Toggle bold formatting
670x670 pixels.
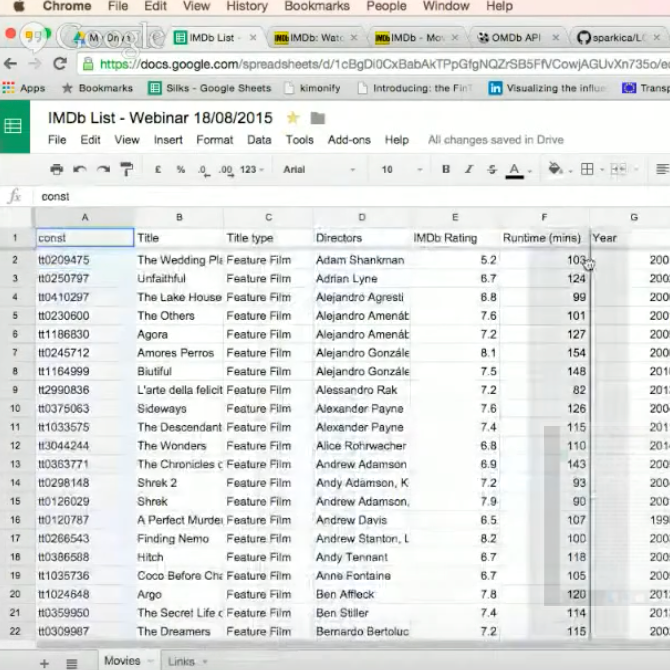(x=446, y=170)
